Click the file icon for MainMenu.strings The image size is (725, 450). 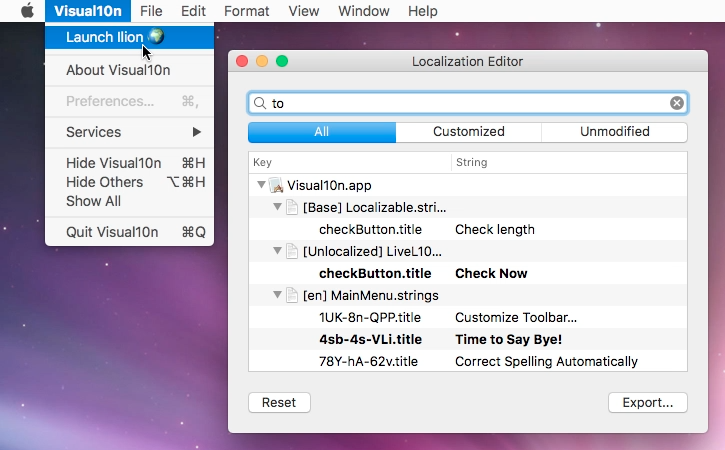point(292,295)
